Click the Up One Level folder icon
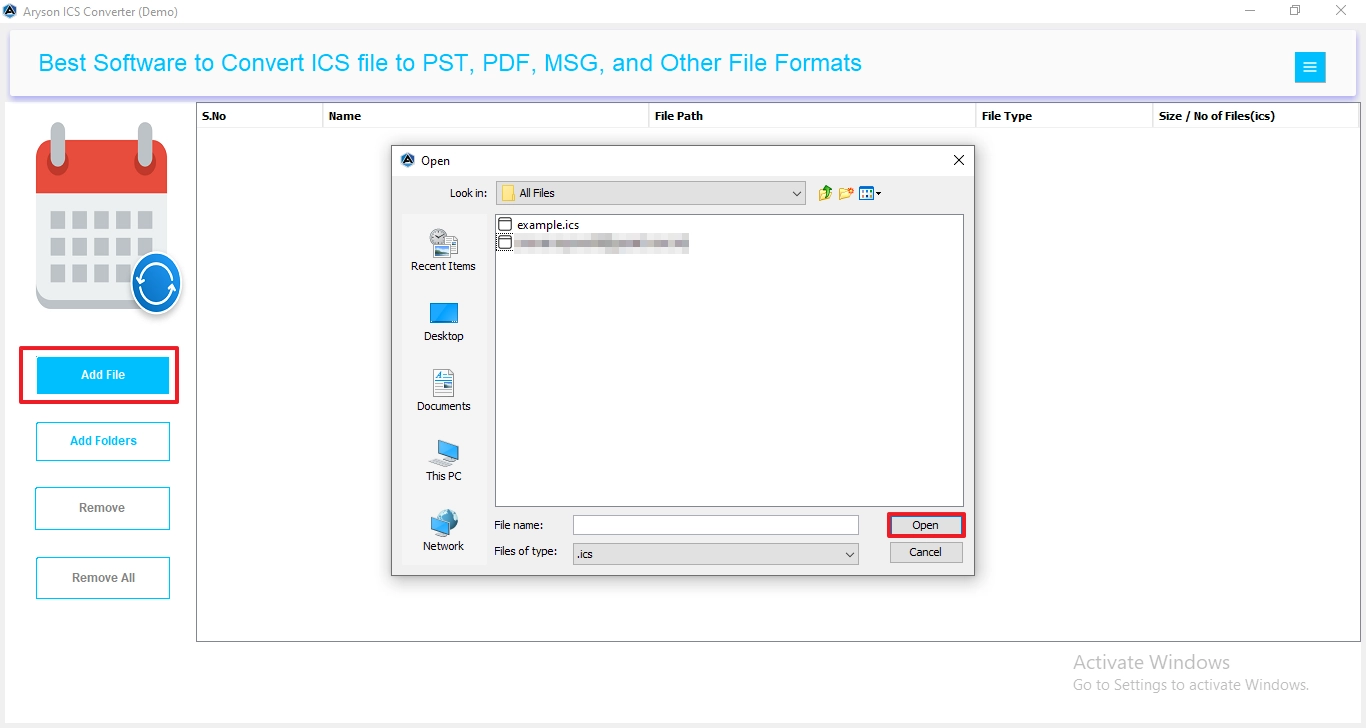 (825, 193)
